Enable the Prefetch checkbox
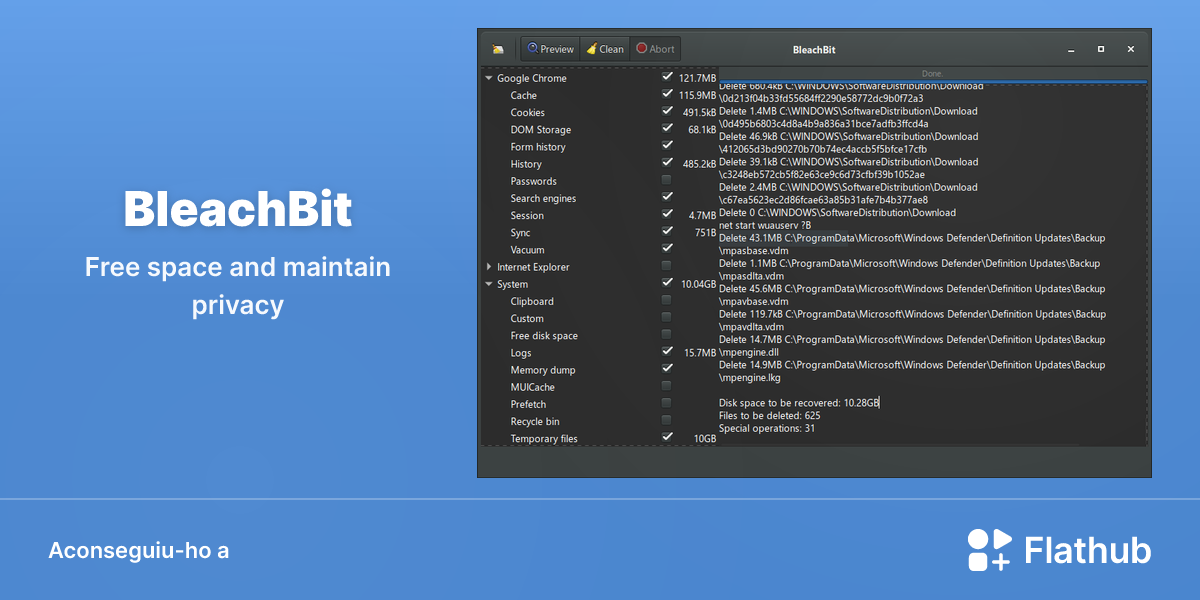 [x=667, y=403]
